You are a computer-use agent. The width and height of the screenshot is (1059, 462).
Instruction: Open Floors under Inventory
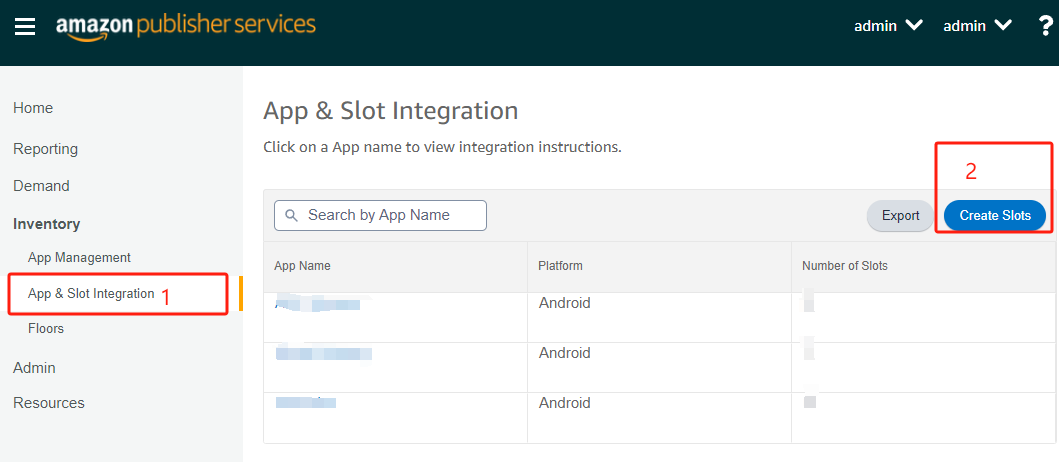tap(46, 328)
